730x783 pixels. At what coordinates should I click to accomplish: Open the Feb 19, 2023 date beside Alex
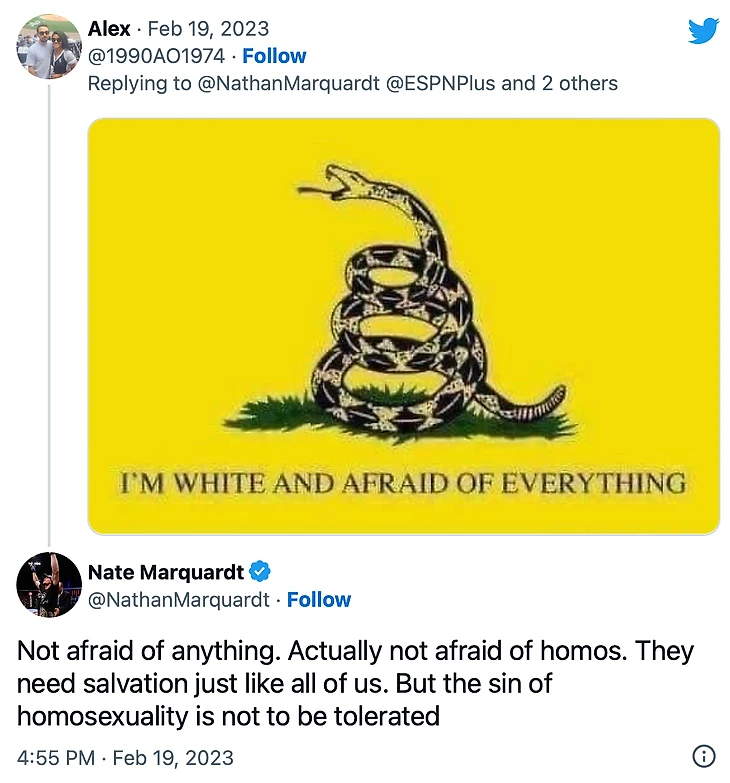[x=208, y=29]
